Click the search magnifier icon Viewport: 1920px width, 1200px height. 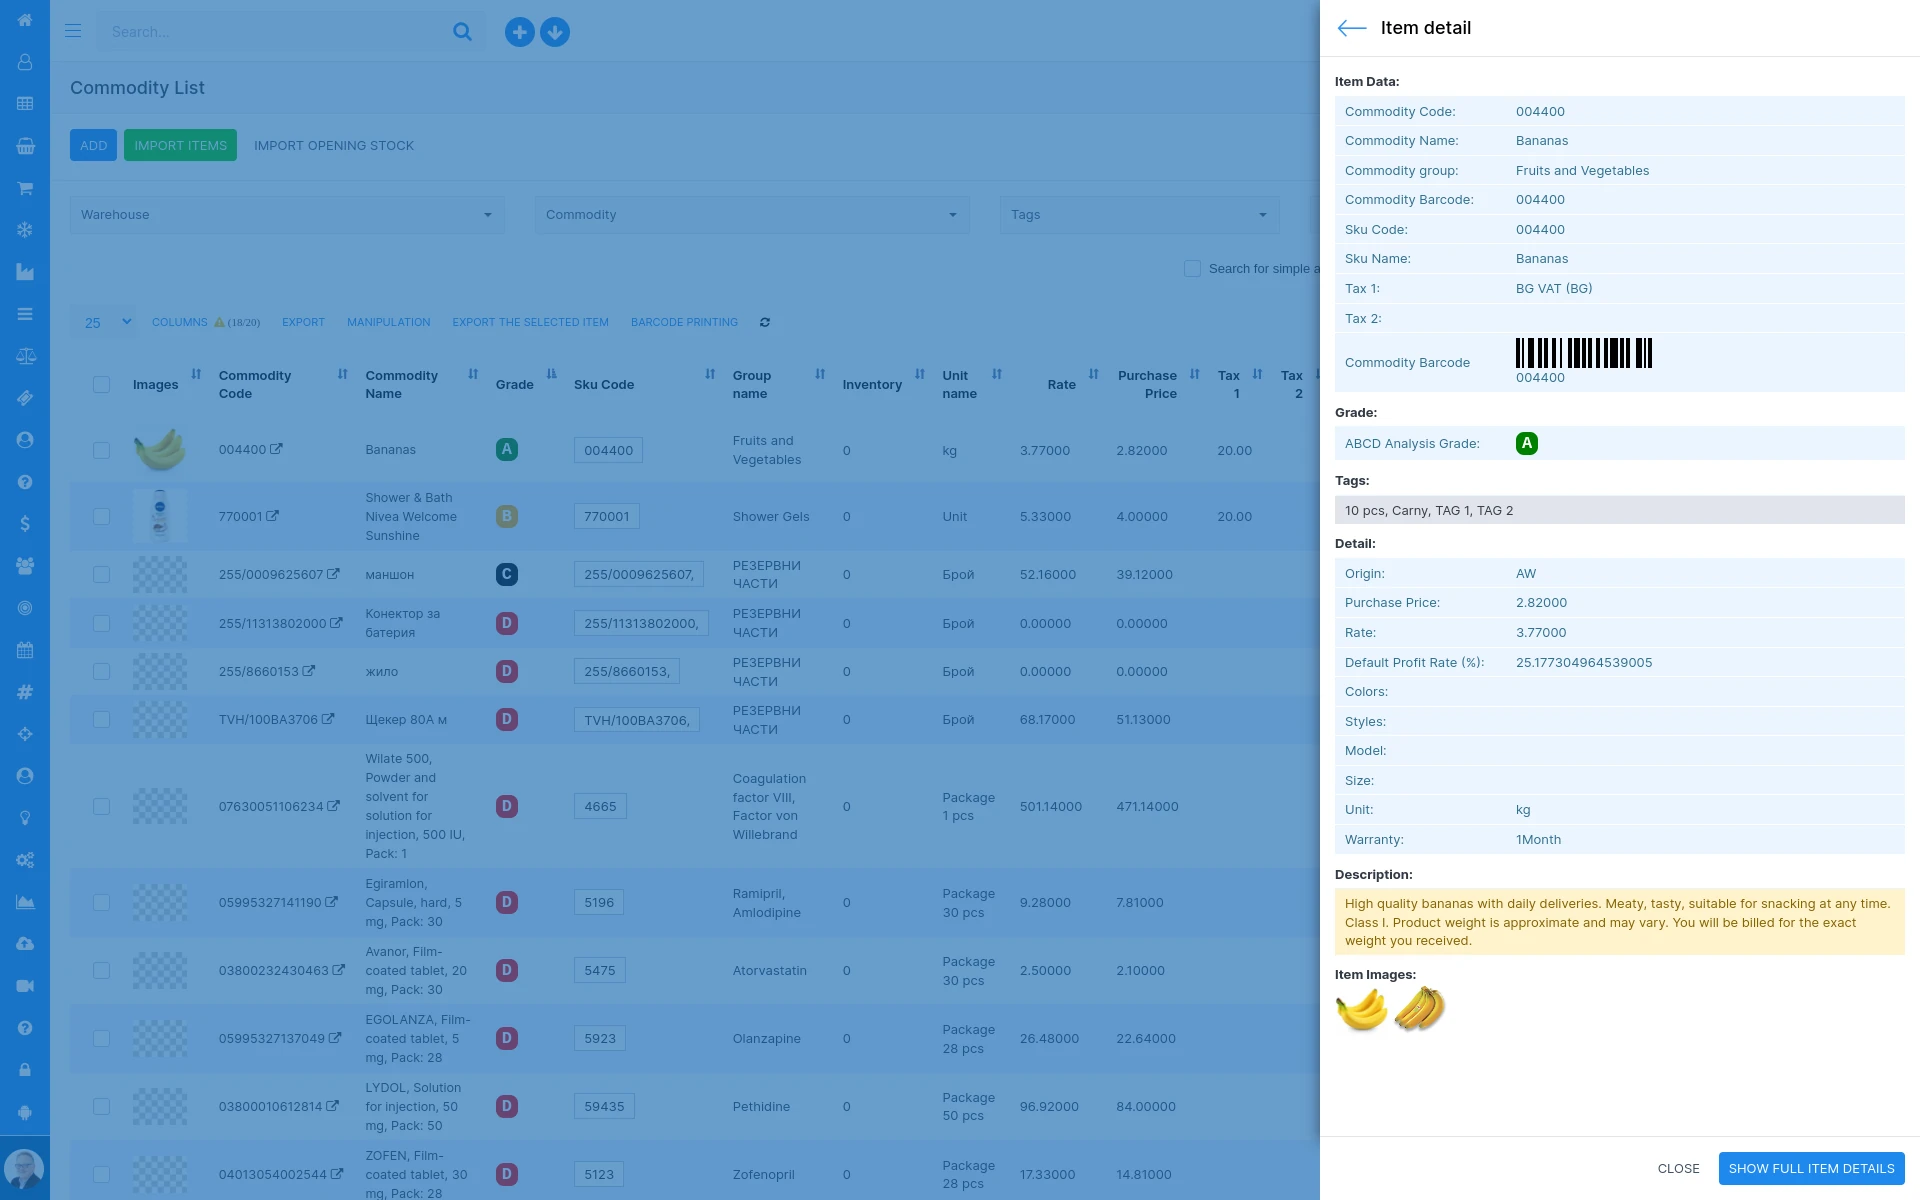pos(462,32)
